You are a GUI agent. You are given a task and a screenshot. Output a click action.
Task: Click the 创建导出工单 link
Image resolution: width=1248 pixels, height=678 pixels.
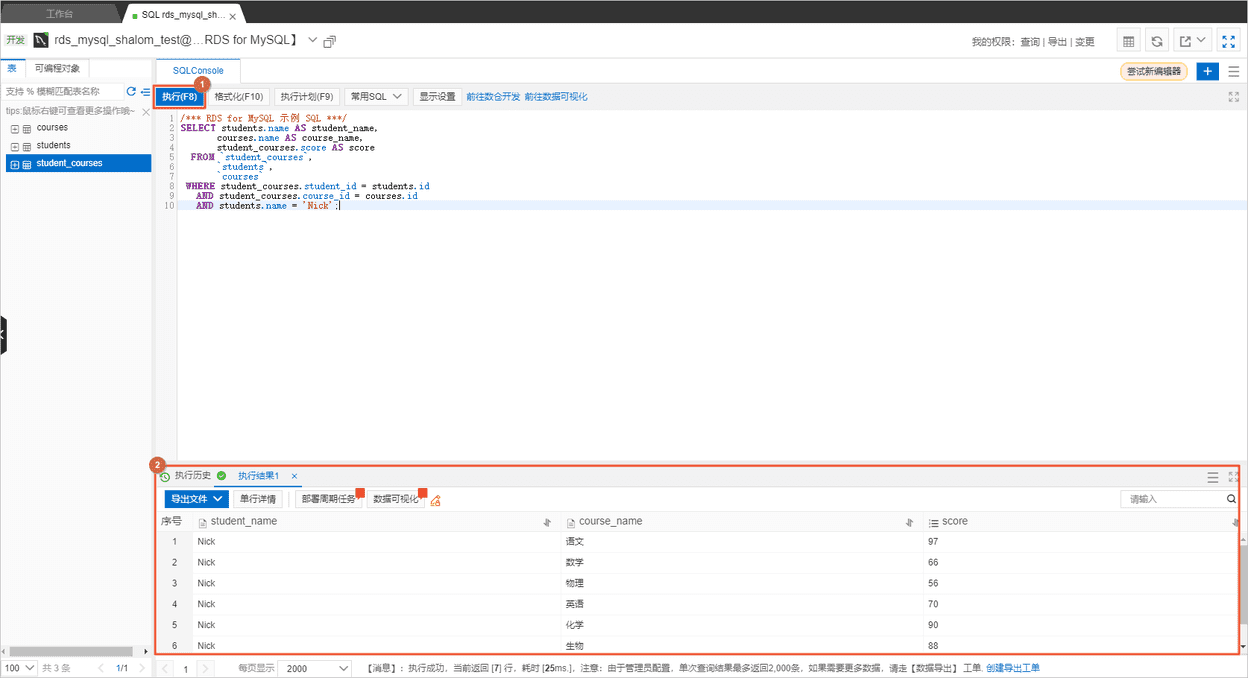point(1012,668)
